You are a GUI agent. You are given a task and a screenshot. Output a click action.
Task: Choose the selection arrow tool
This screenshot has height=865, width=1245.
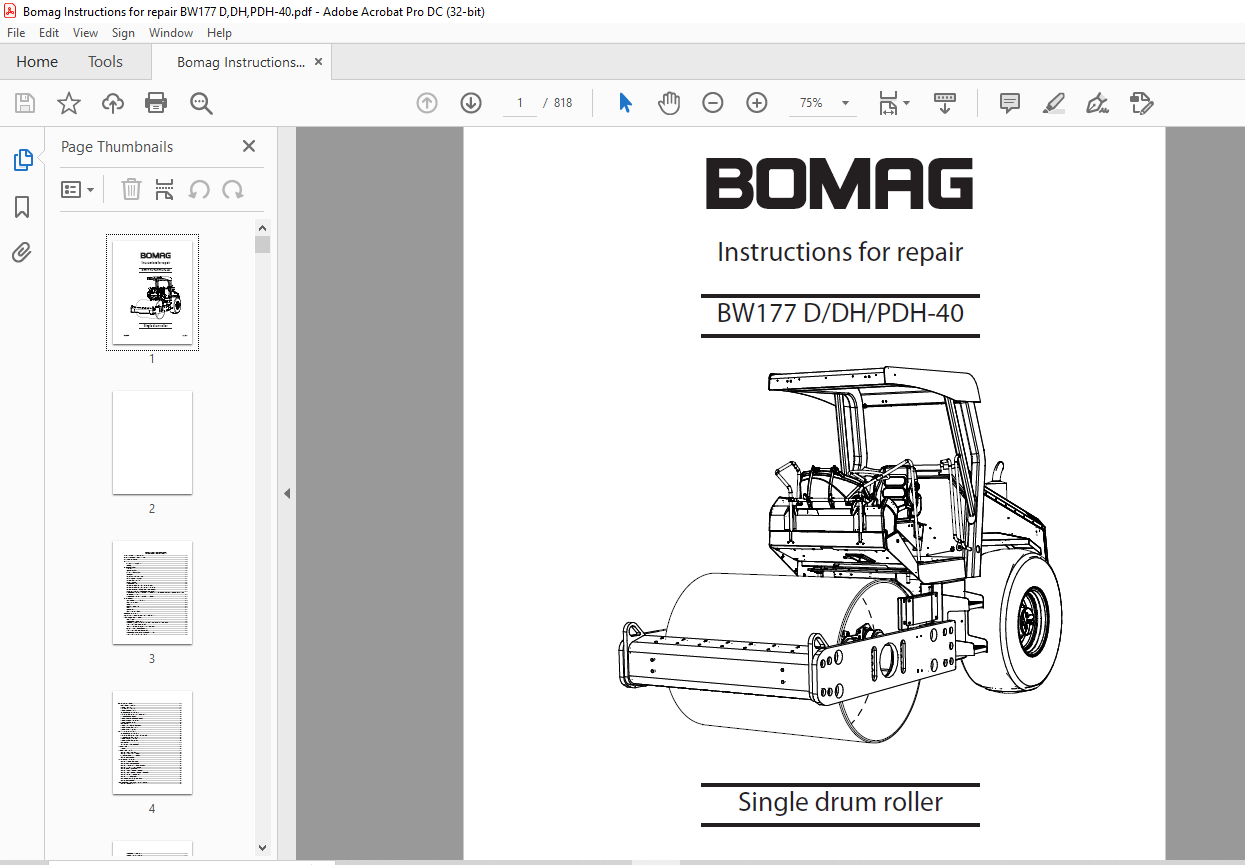[626, 103]
